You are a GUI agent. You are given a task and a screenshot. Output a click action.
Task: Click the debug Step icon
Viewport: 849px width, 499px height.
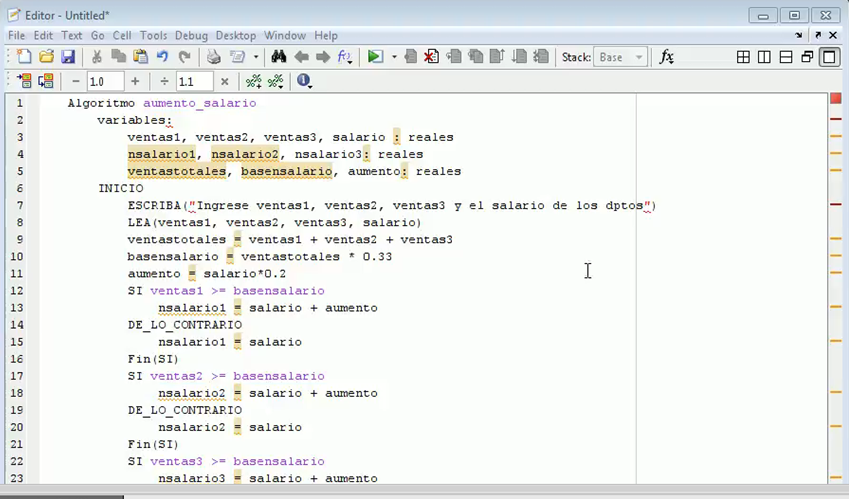point(454,57)
